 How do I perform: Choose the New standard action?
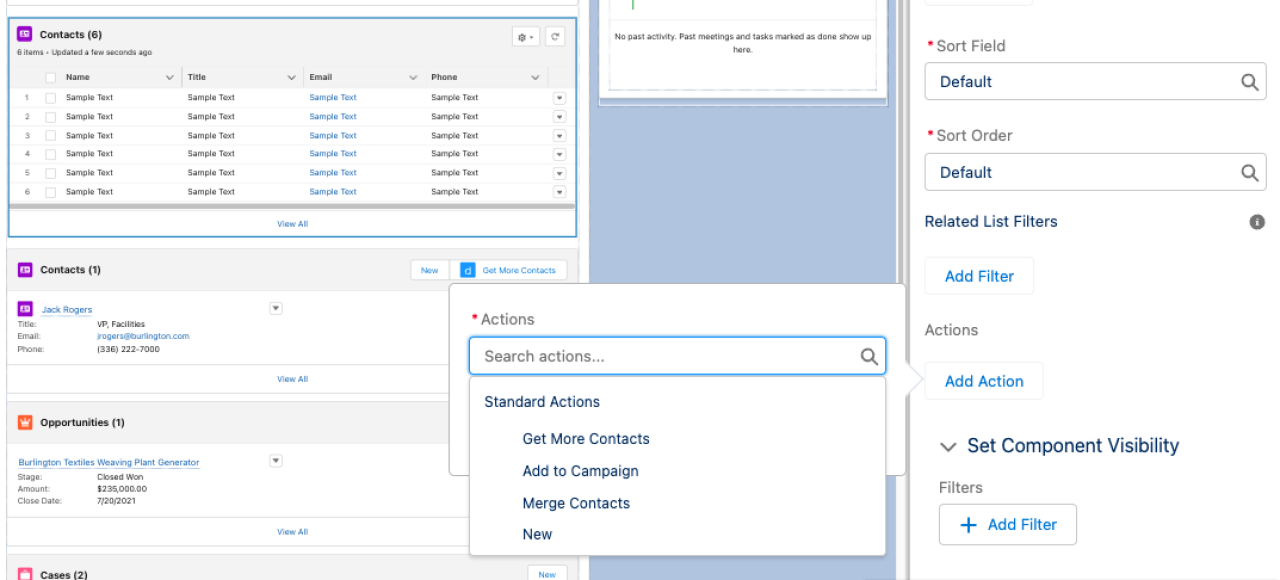click(537, 534)
